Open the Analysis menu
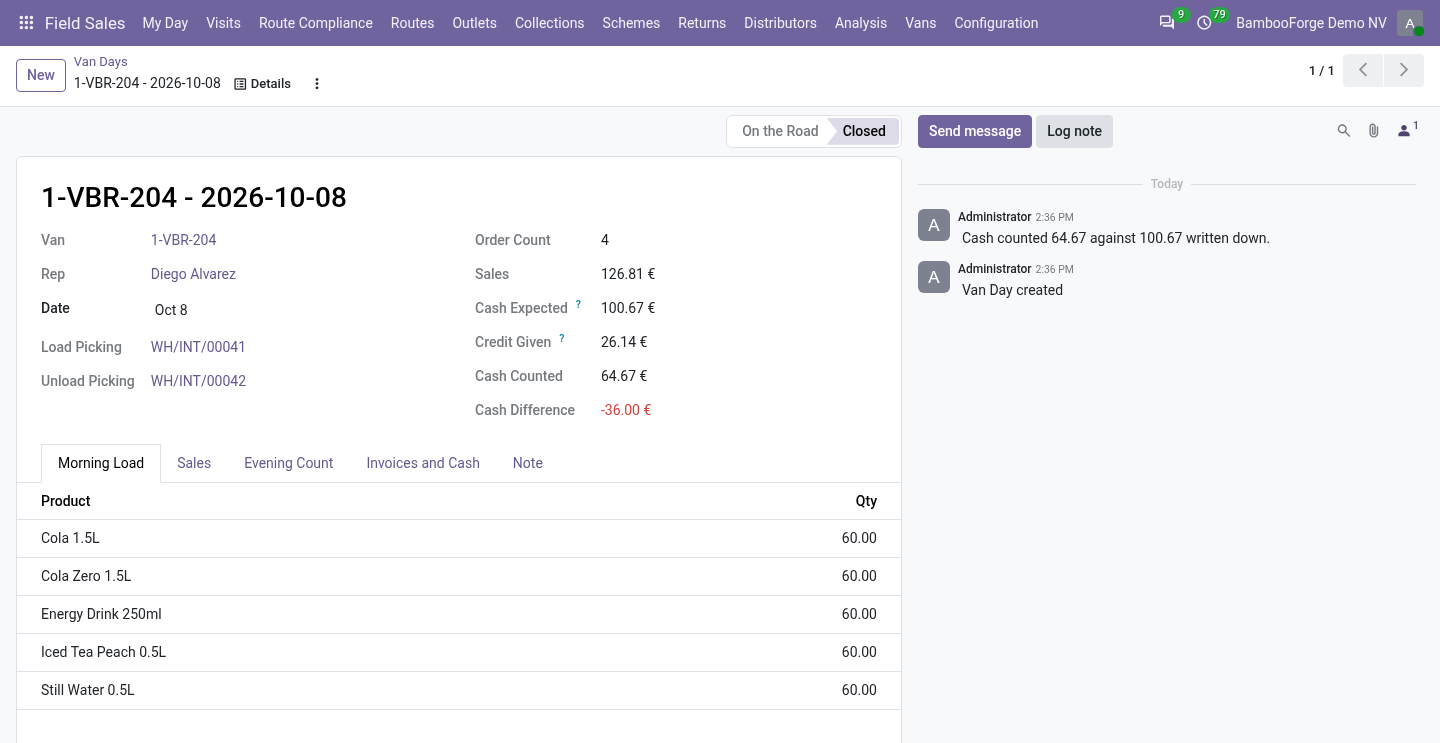1440x743 pixels. (x=861, y=23)
